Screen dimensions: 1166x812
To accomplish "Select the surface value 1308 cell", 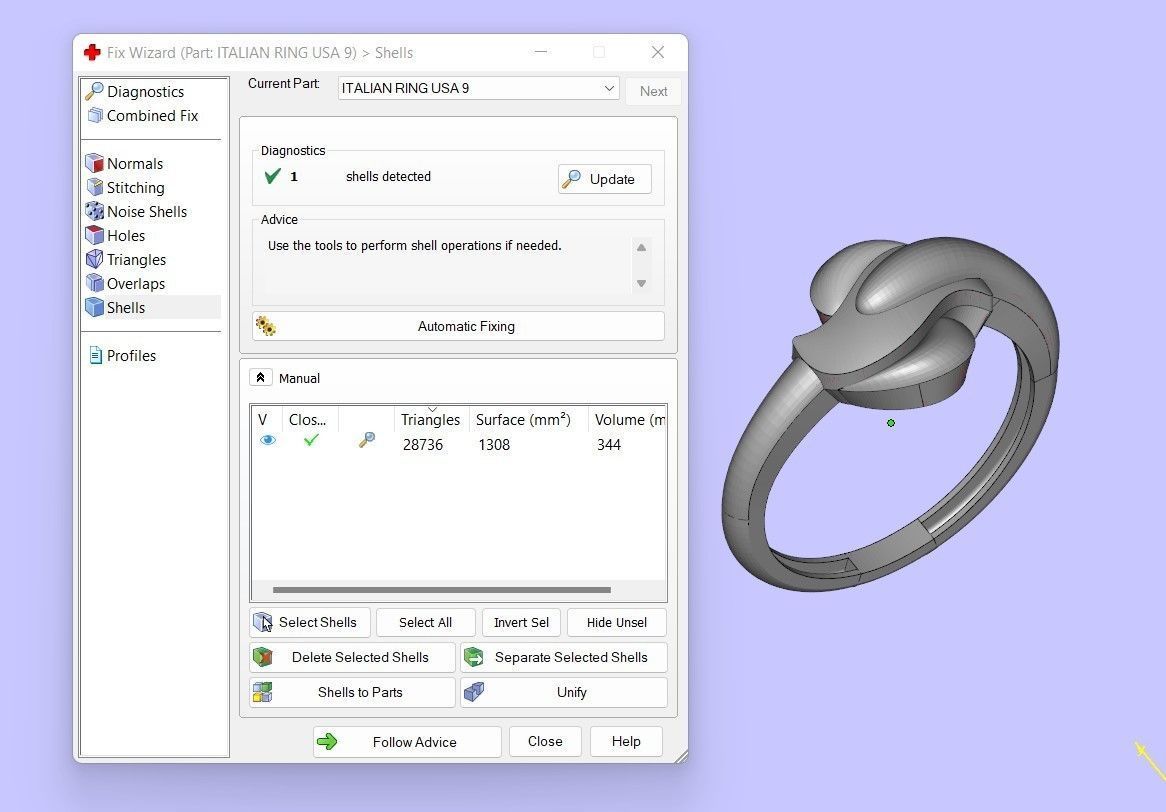I will point(494,445).
